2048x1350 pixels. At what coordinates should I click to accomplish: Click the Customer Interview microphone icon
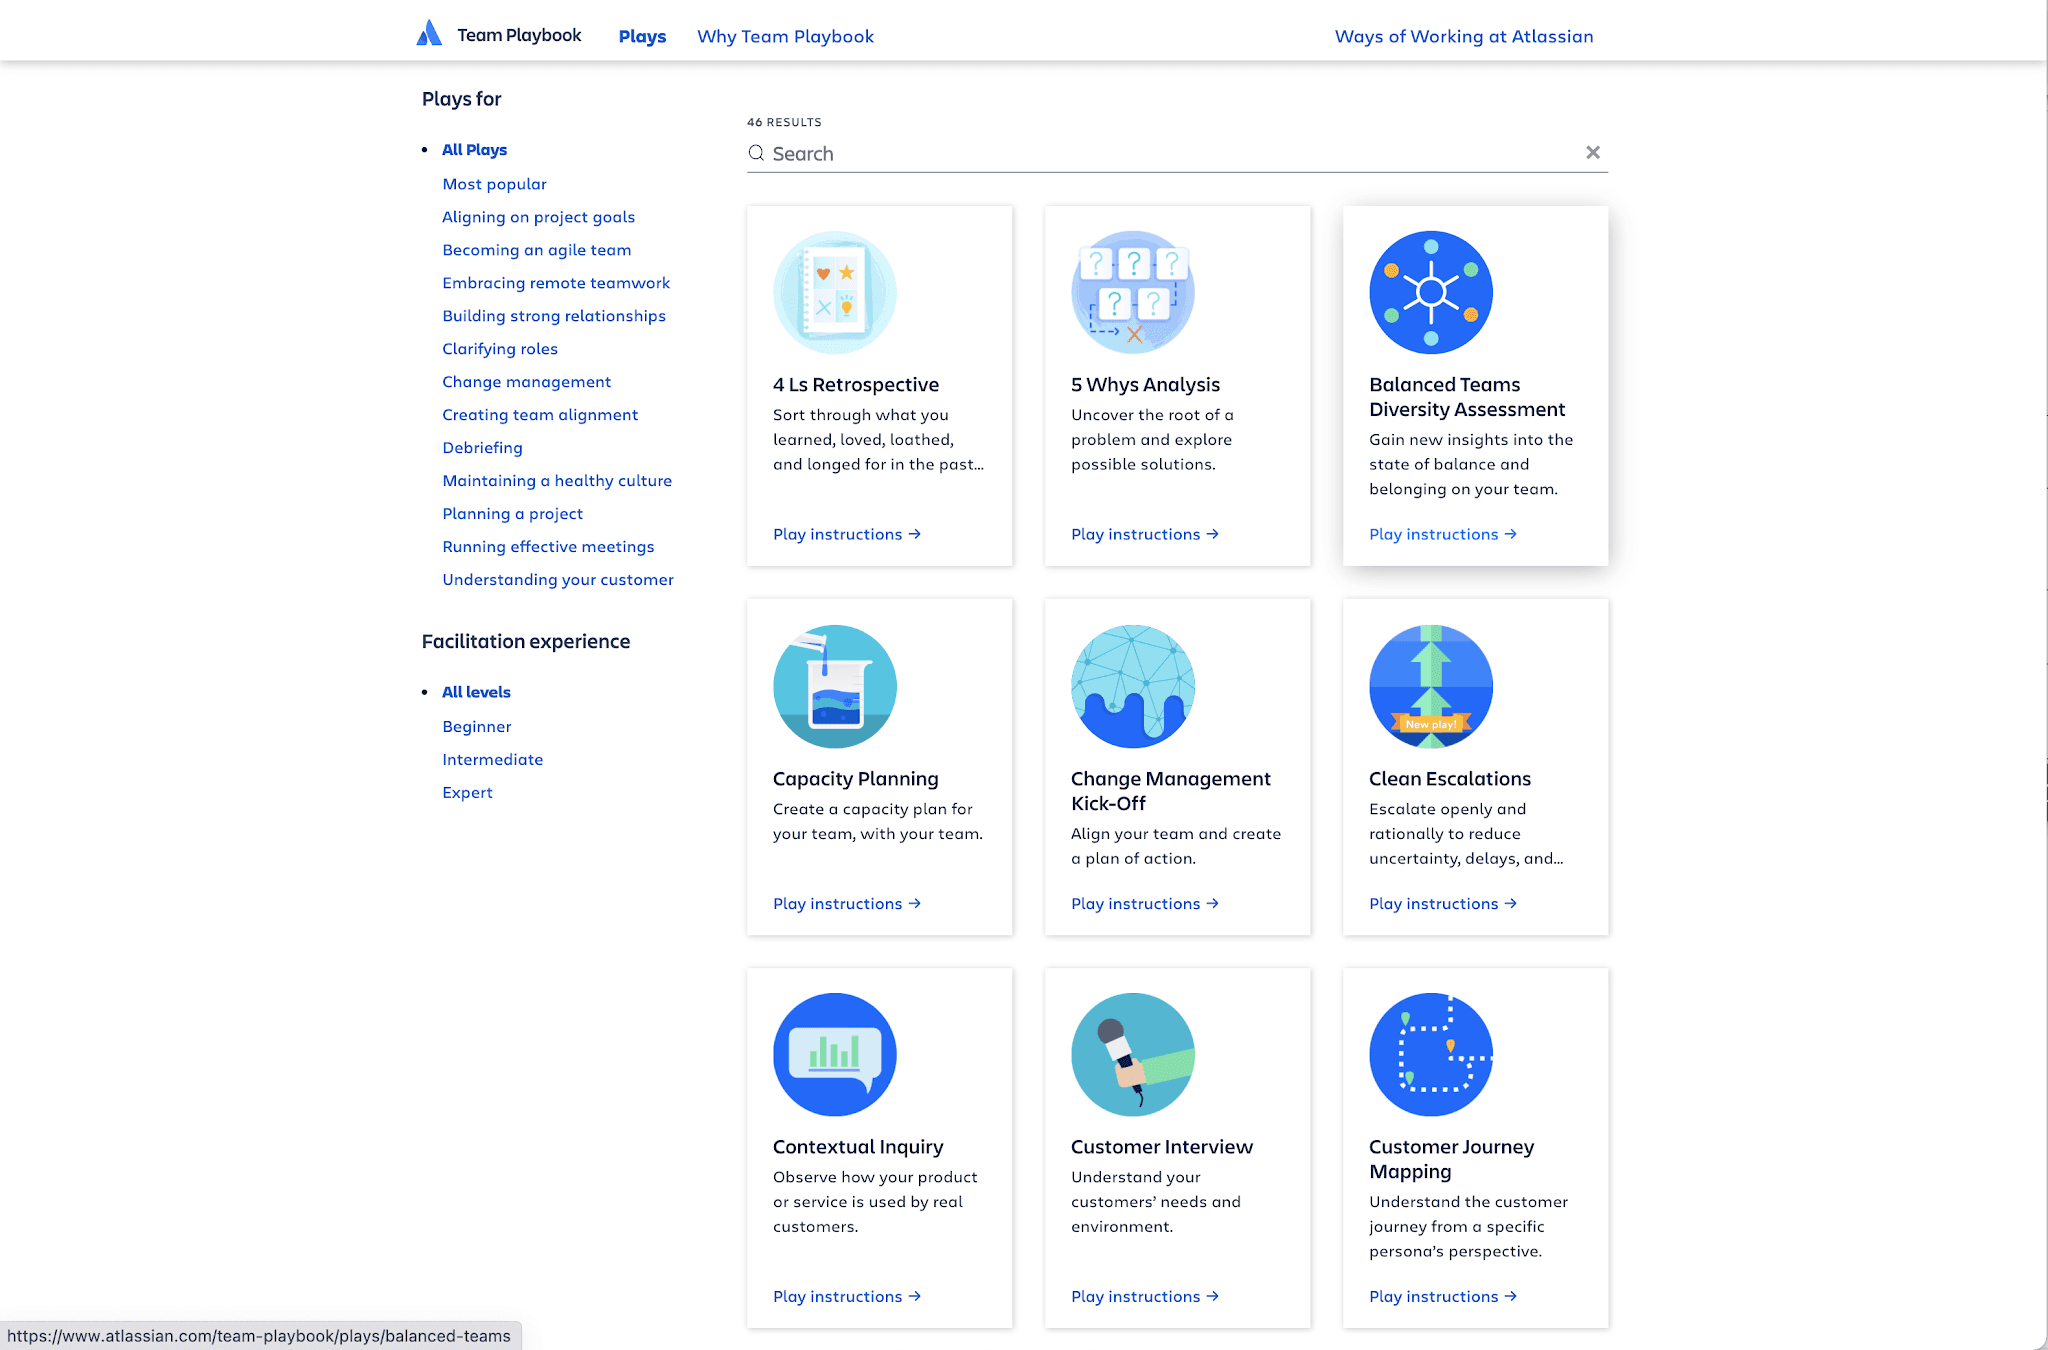click(x=1132, y=1054)
